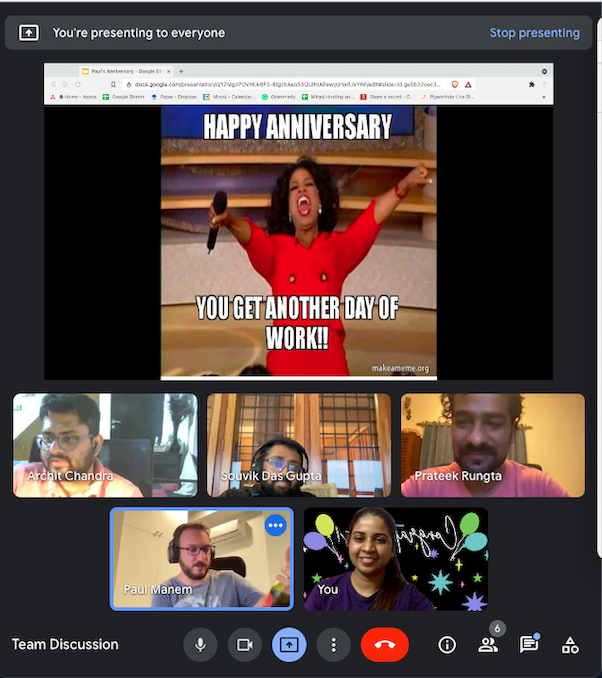Open the Calendar bookmark in the shared browser

[229, 97]
